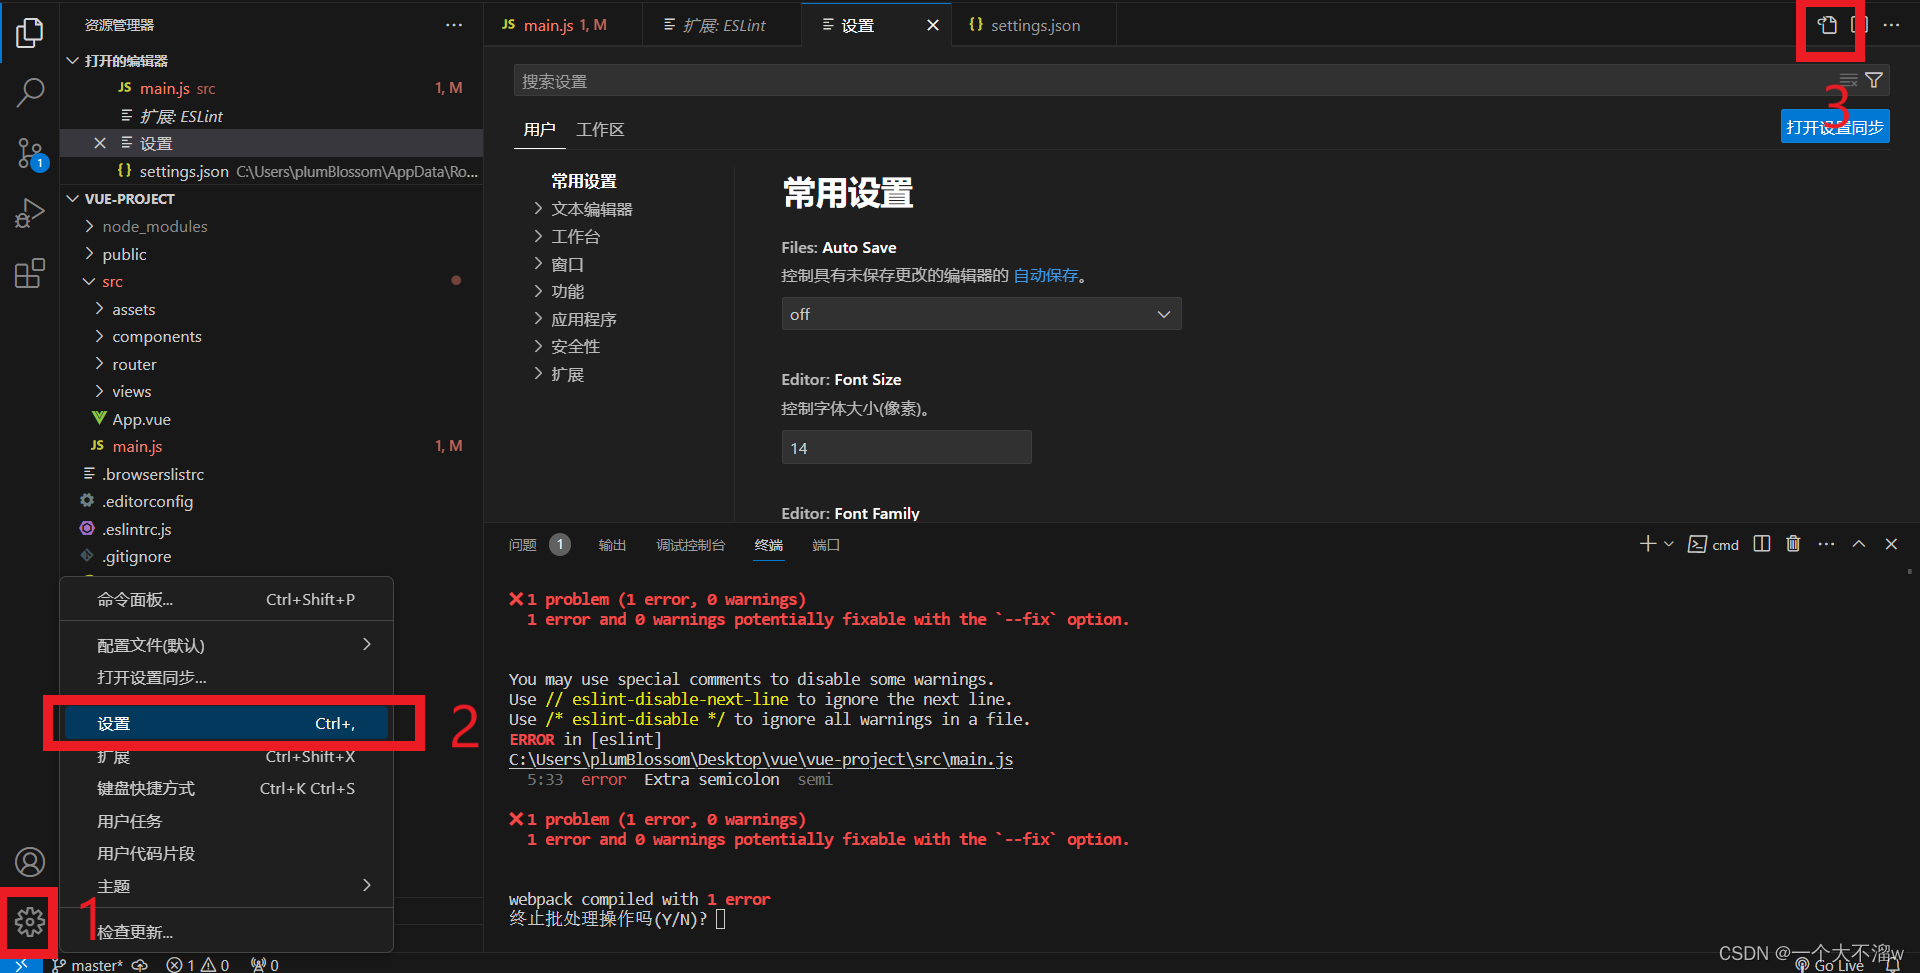Open main.js path link in terminal
Screen dimensions: 1920x973
(760, 759)
